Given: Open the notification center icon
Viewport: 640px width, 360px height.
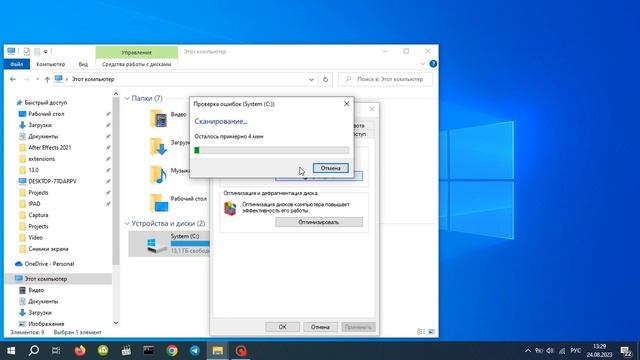Looking at the screenshot, I should coord(626,351).
